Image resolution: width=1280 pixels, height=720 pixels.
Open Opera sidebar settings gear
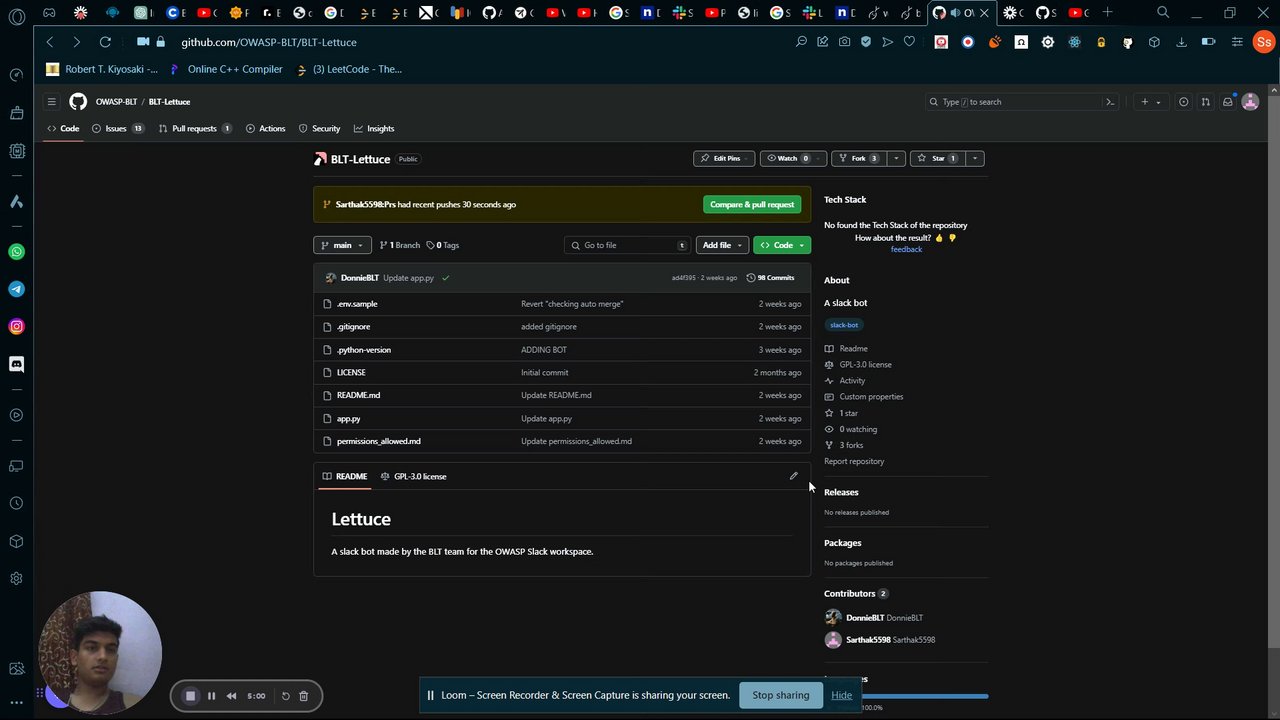tap(16, 579)
